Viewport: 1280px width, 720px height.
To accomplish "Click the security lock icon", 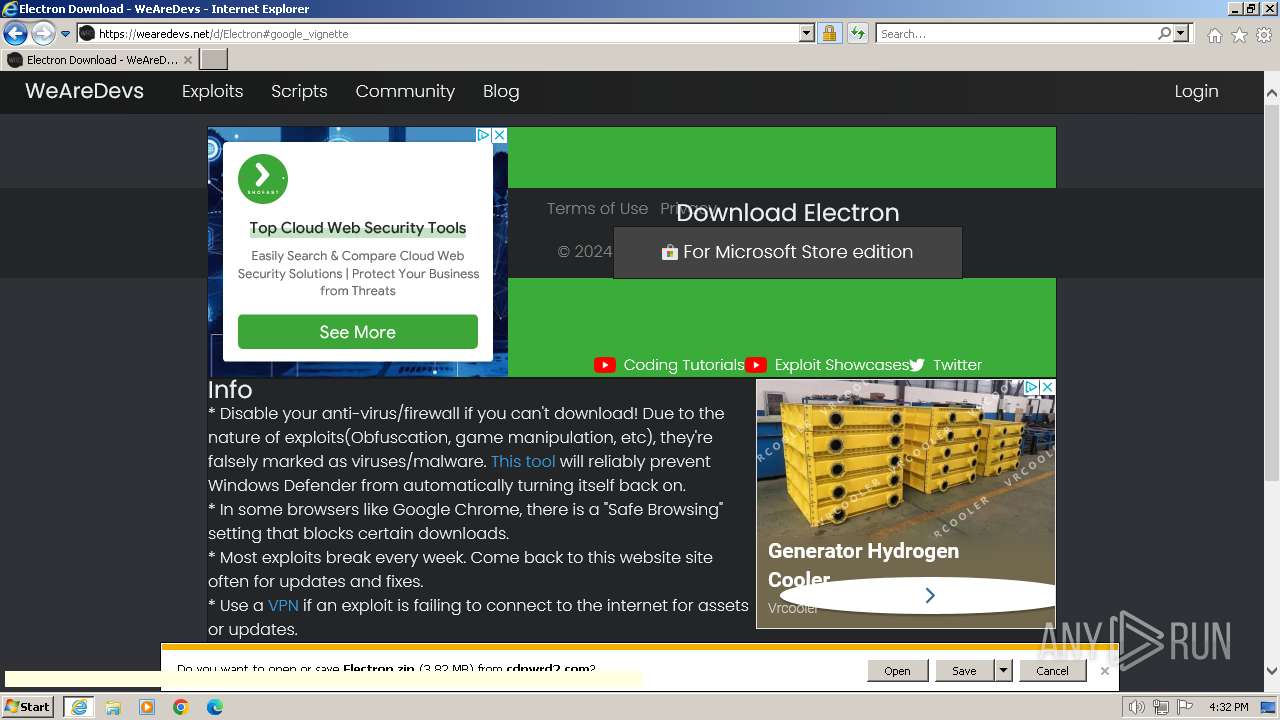I will tap(829, 34).
